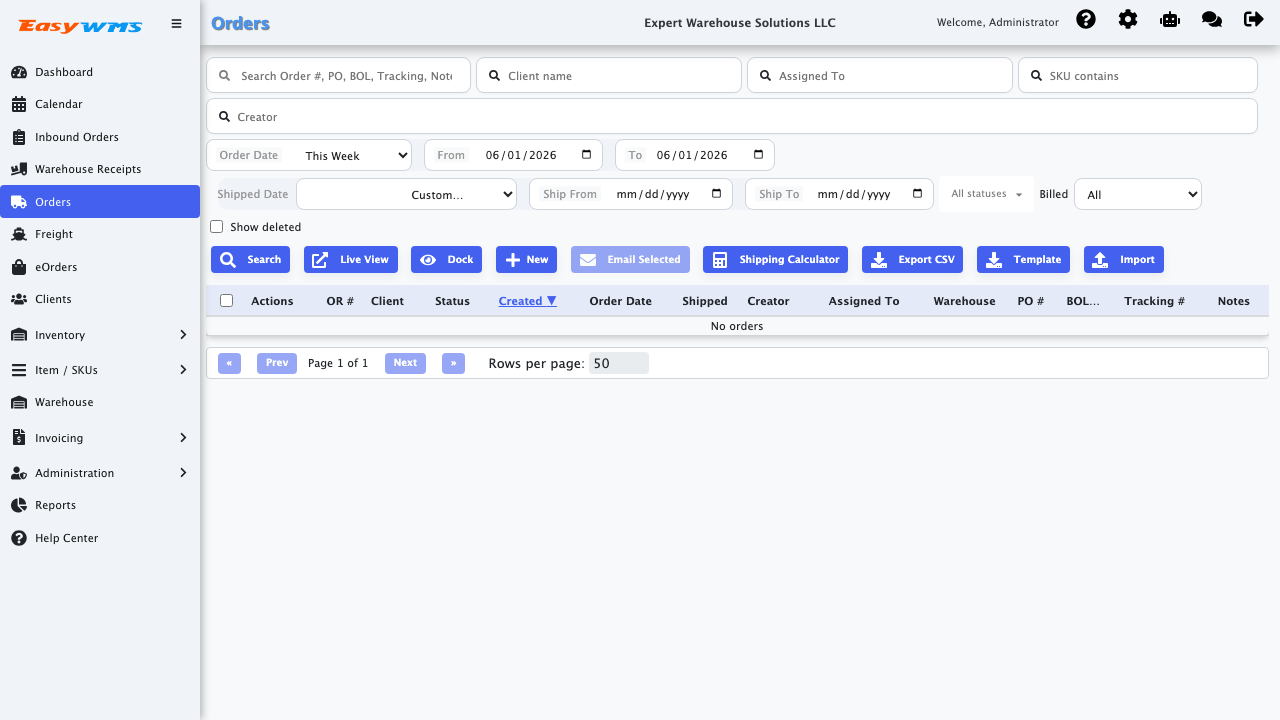Click the Warehouse column header
Screen dimensions: 1280x720
[x=964, y=301]
